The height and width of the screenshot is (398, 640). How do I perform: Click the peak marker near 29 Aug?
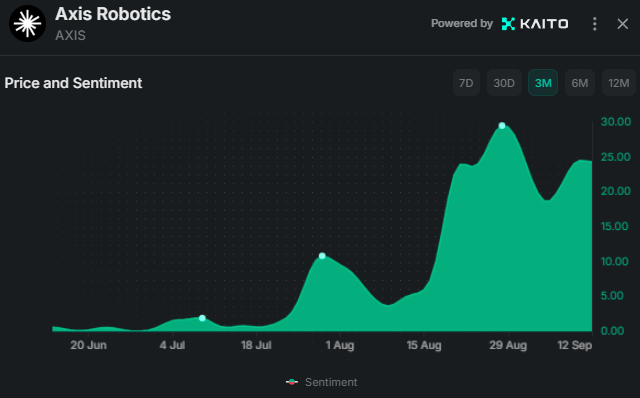502,126
